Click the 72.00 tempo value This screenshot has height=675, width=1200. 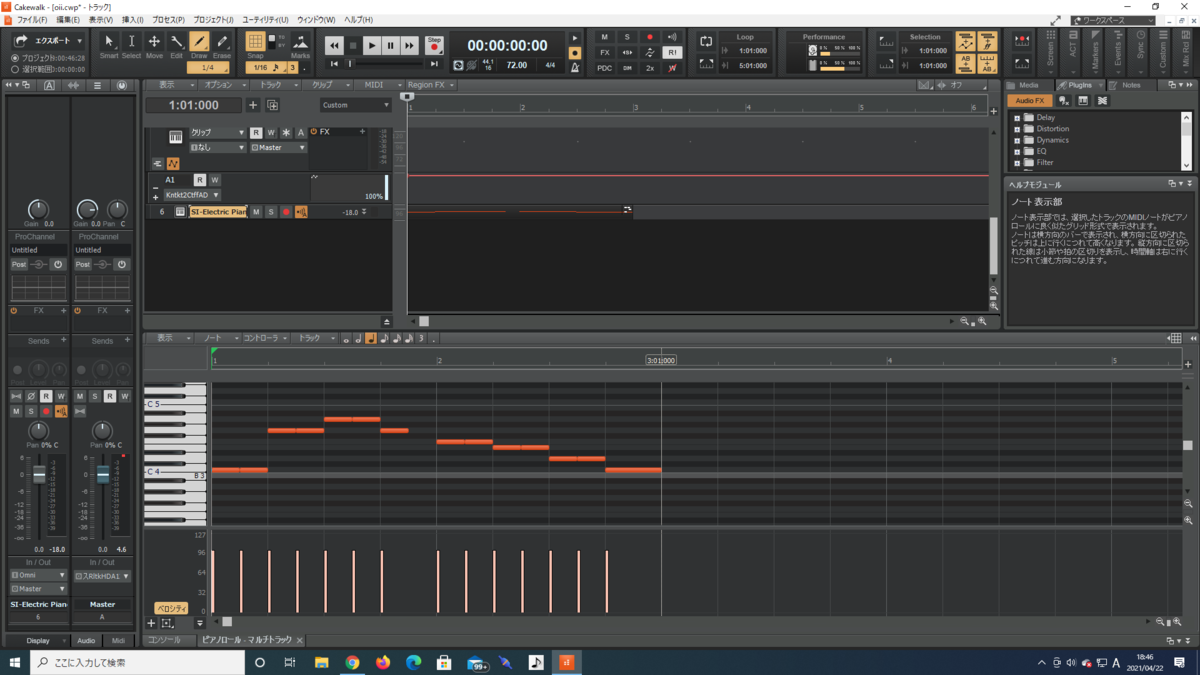point(517,65)
